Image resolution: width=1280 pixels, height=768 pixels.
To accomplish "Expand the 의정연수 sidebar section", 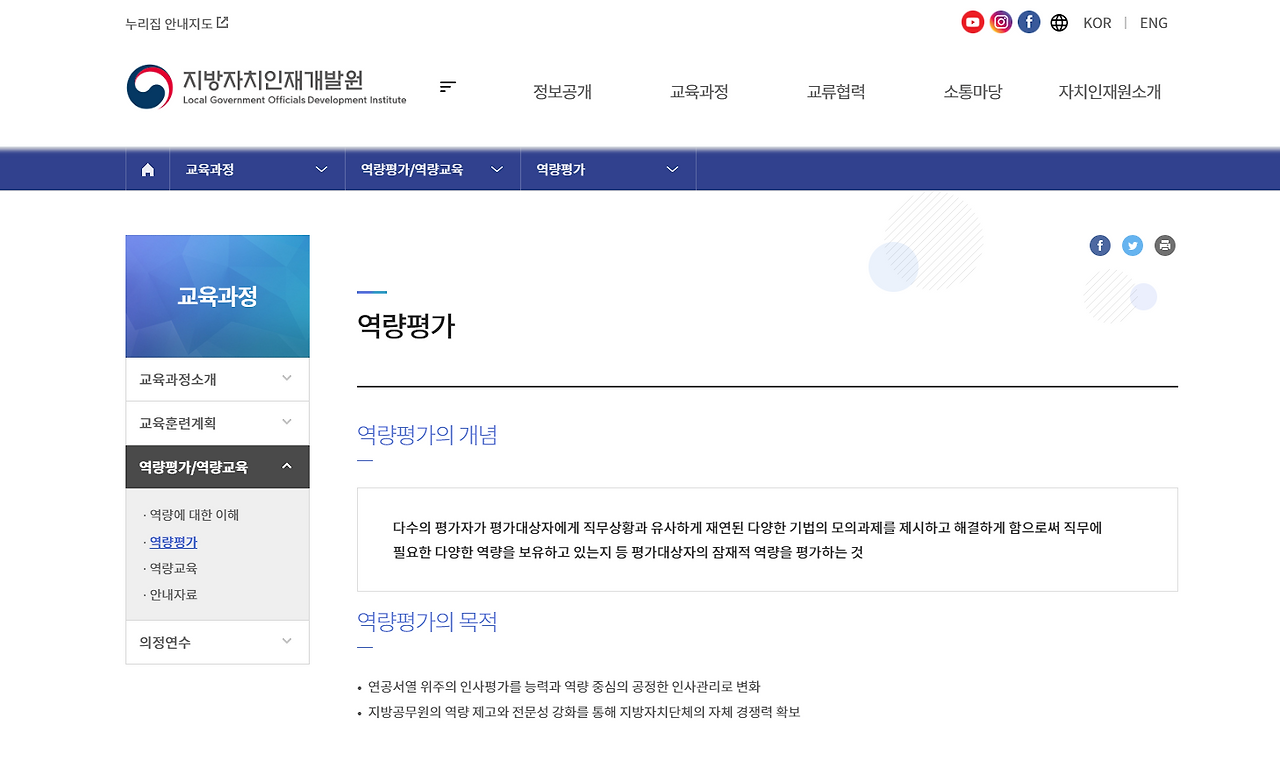I will click(x=217, y=642).
